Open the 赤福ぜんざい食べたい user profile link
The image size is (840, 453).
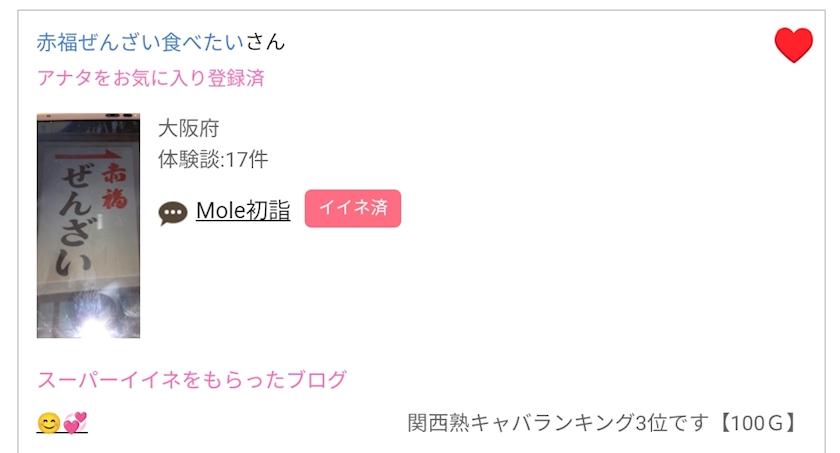(140, 42)
